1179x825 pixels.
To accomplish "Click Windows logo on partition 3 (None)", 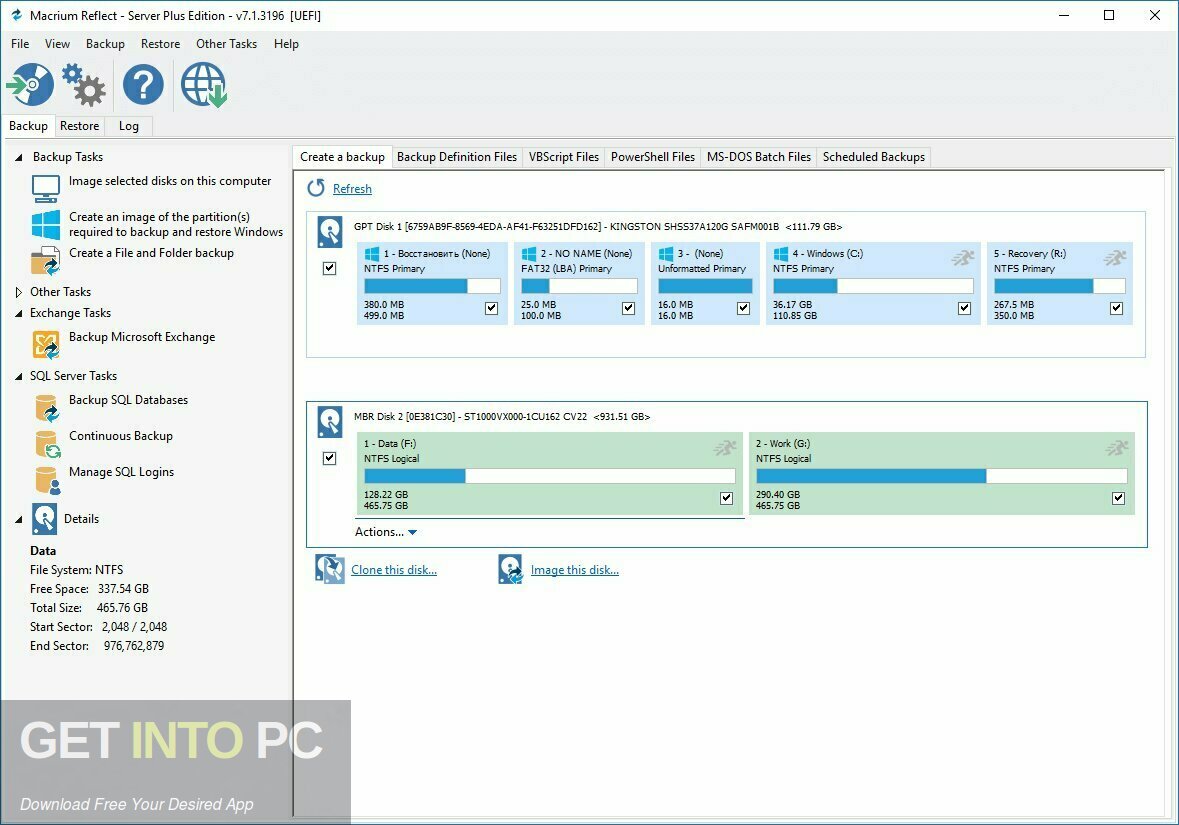I will (666, 254).
